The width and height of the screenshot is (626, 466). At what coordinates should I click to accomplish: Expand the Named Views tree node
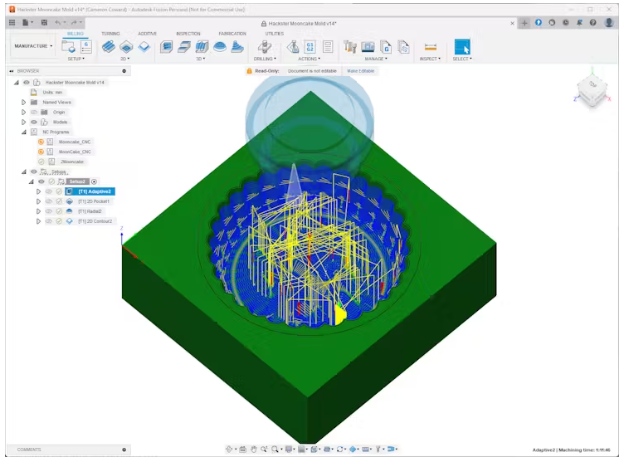(23, 102)
